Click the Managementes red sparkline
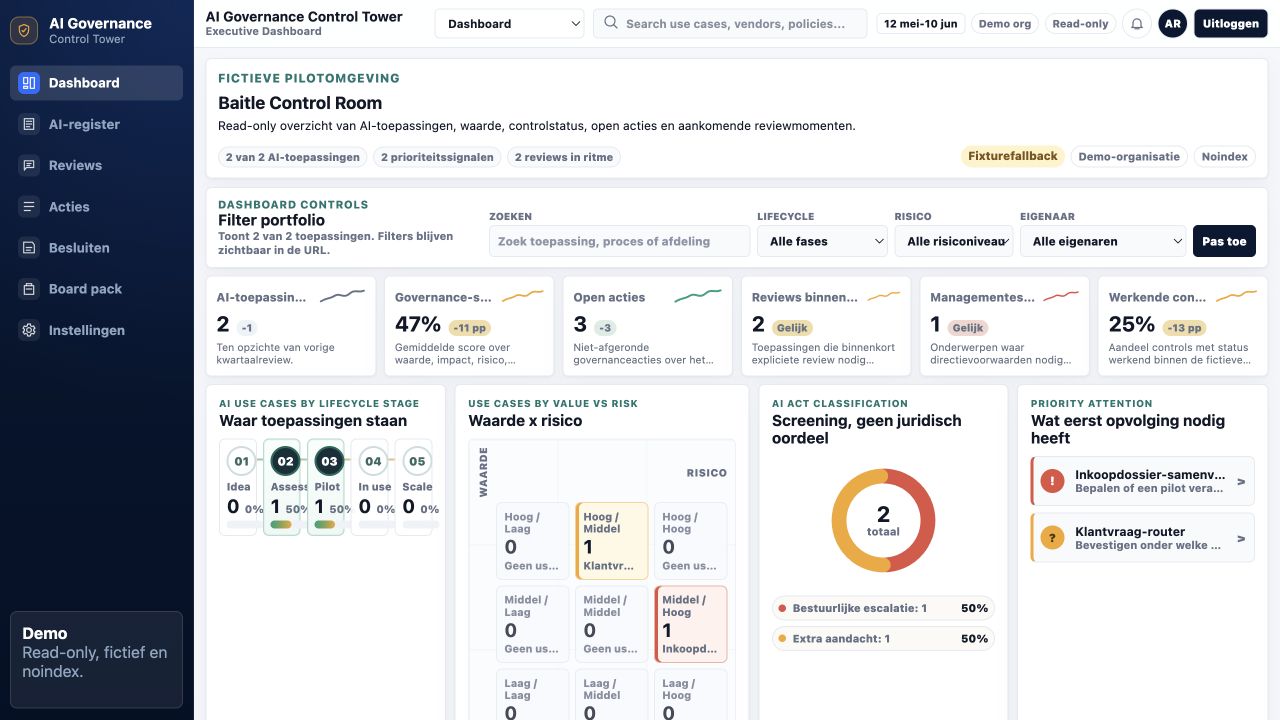The image size is (1280, 720). [1061, 296]
